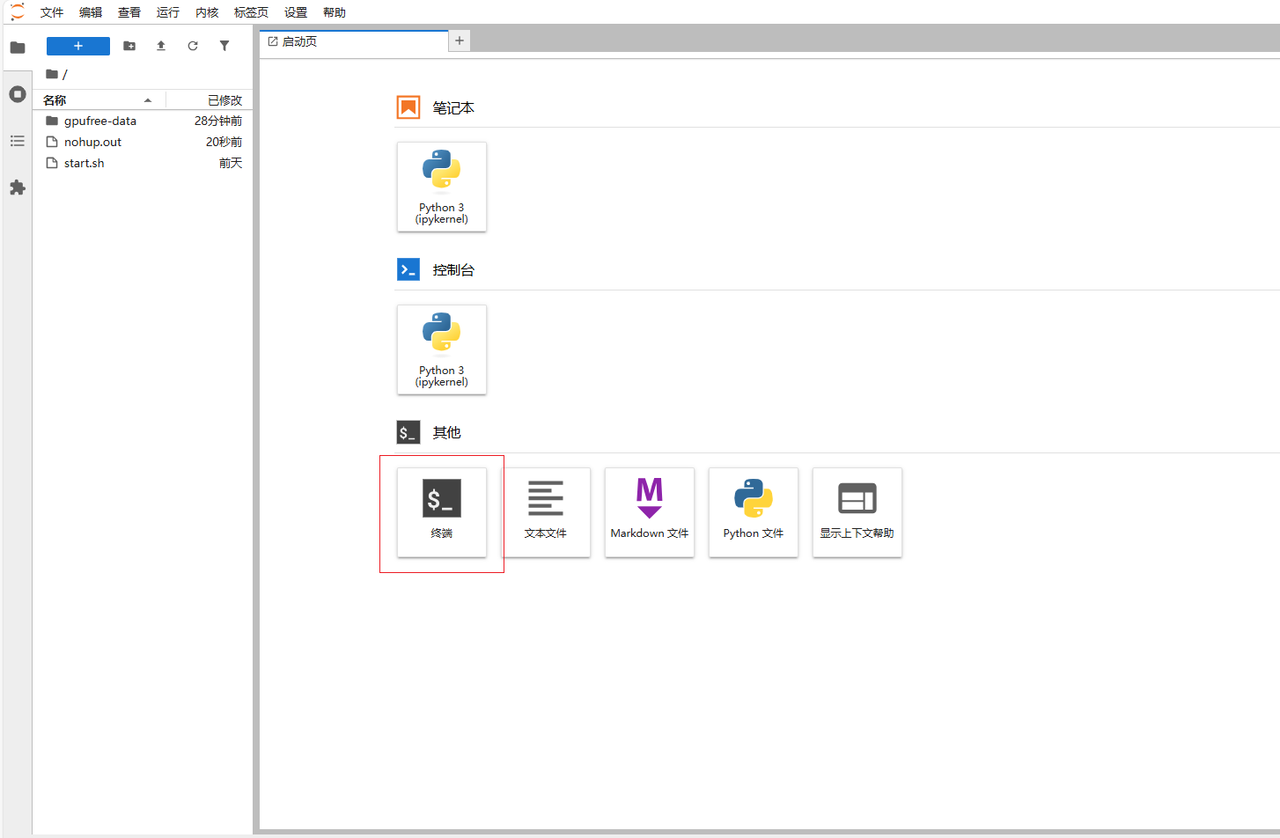Image resolution: width=1280 pixels, height=838 pixels.
Task: Select the start.sh file
Action: [143, 163]
